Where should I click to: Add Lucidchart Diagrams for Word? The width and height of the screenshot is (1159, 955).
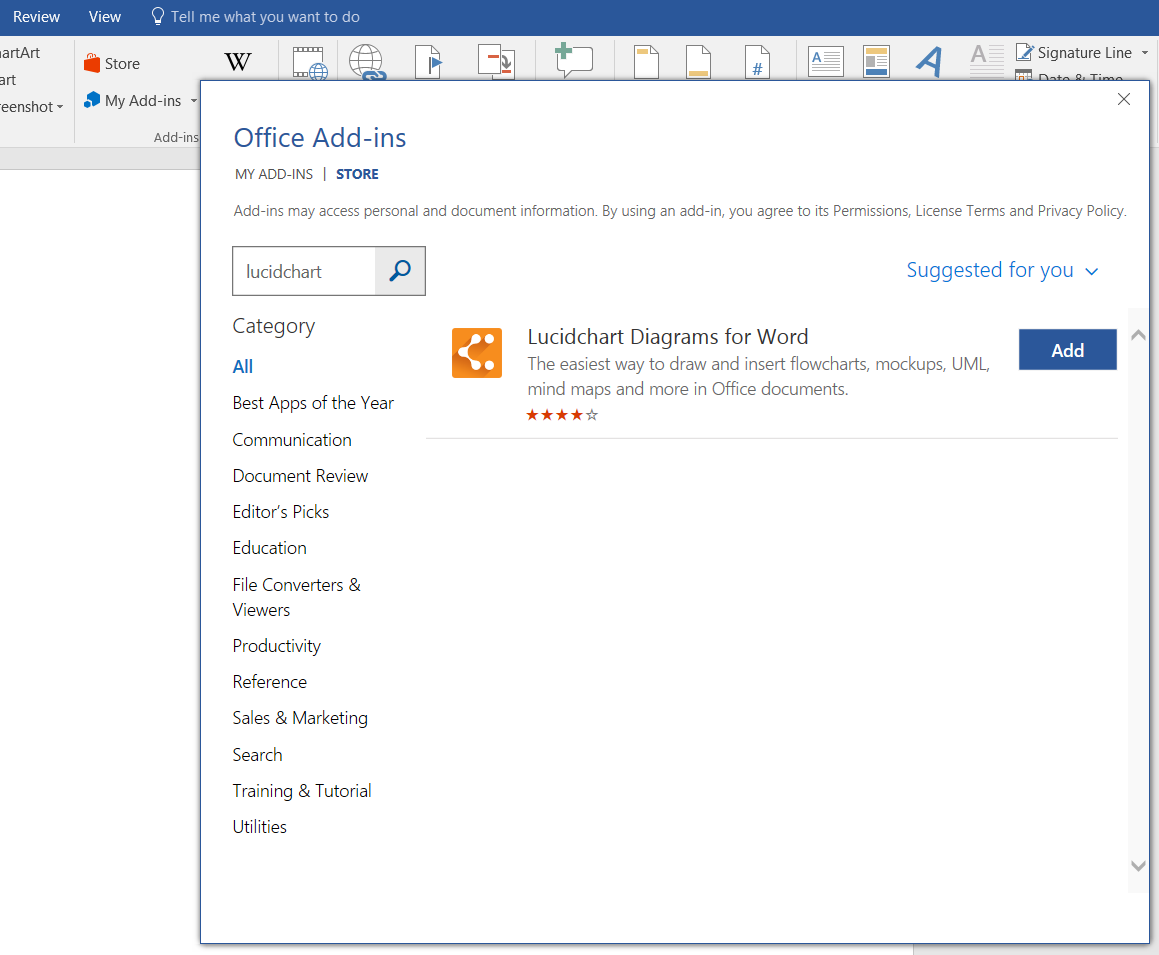coord(1067,350)
